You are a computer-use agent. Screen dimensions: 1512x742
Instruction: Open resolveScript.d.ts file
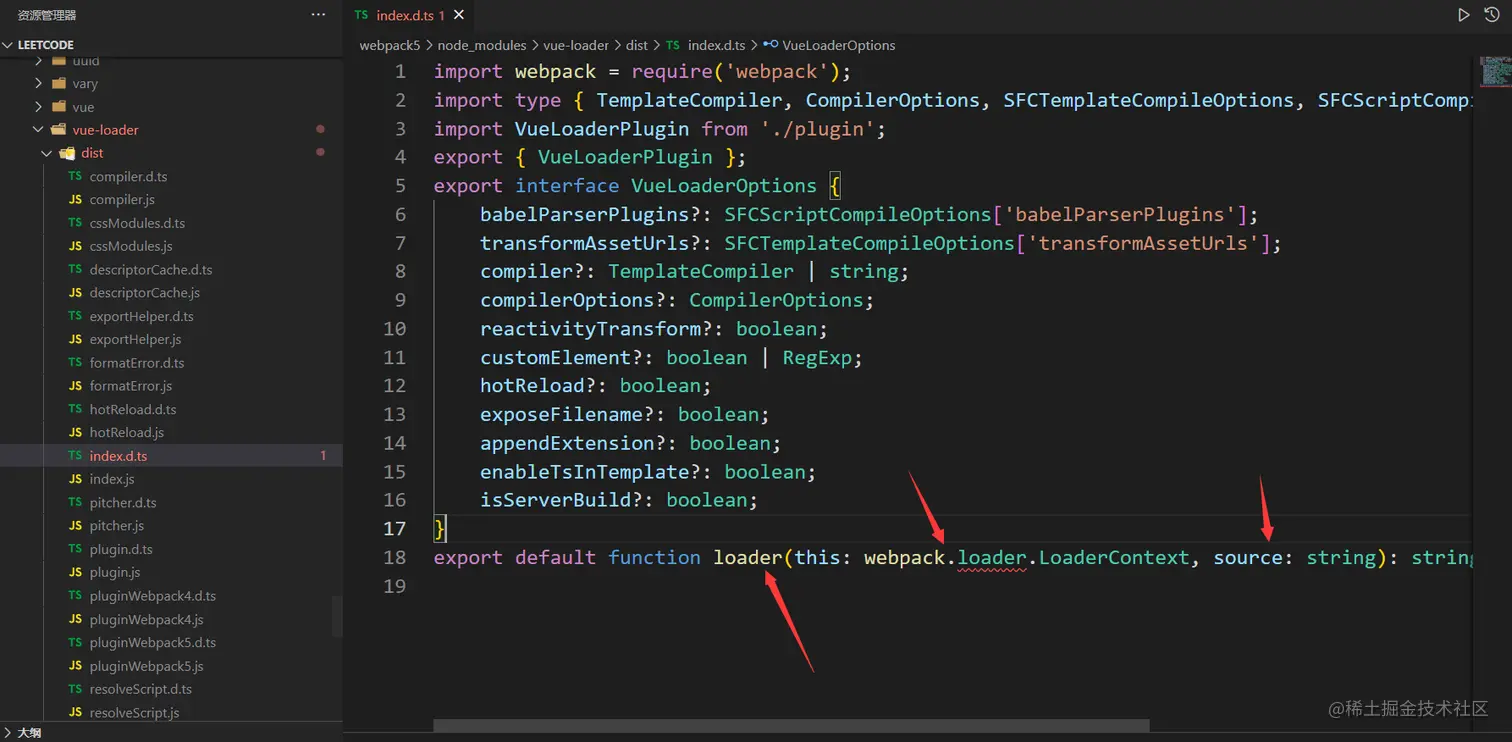coord(141,688)
